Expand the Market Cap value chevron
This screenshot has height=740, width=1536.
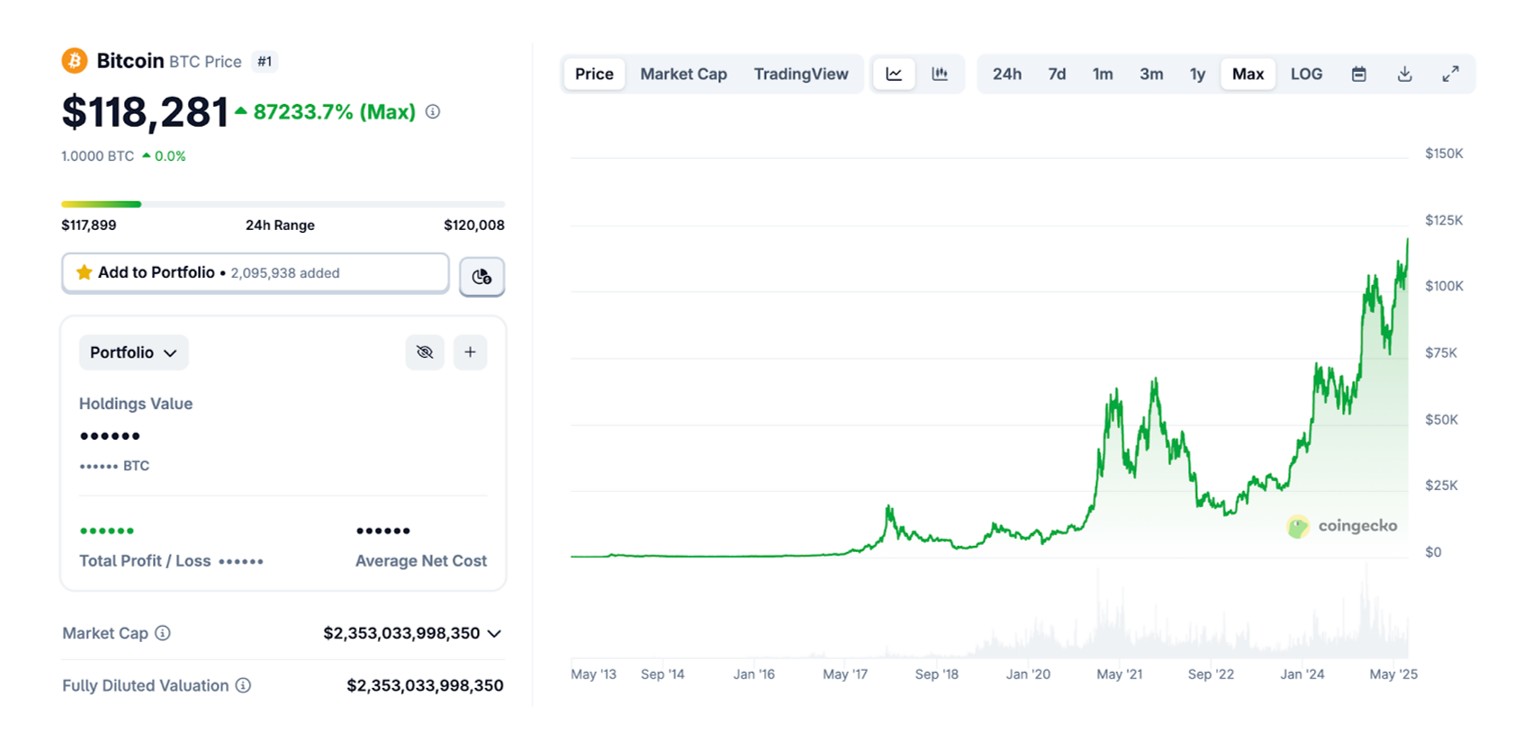click(x=494, y=633)
